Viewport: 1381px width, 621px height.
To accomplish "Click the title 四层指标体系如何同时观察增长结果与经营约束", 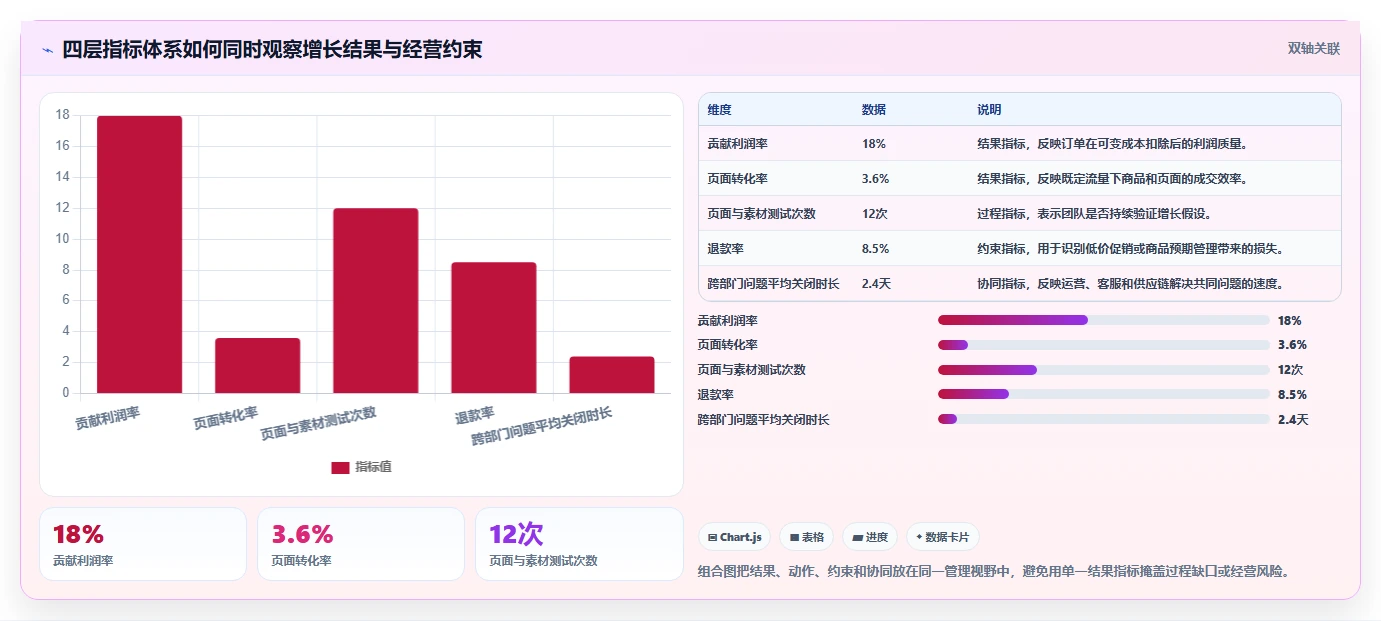I will point(272,49).
